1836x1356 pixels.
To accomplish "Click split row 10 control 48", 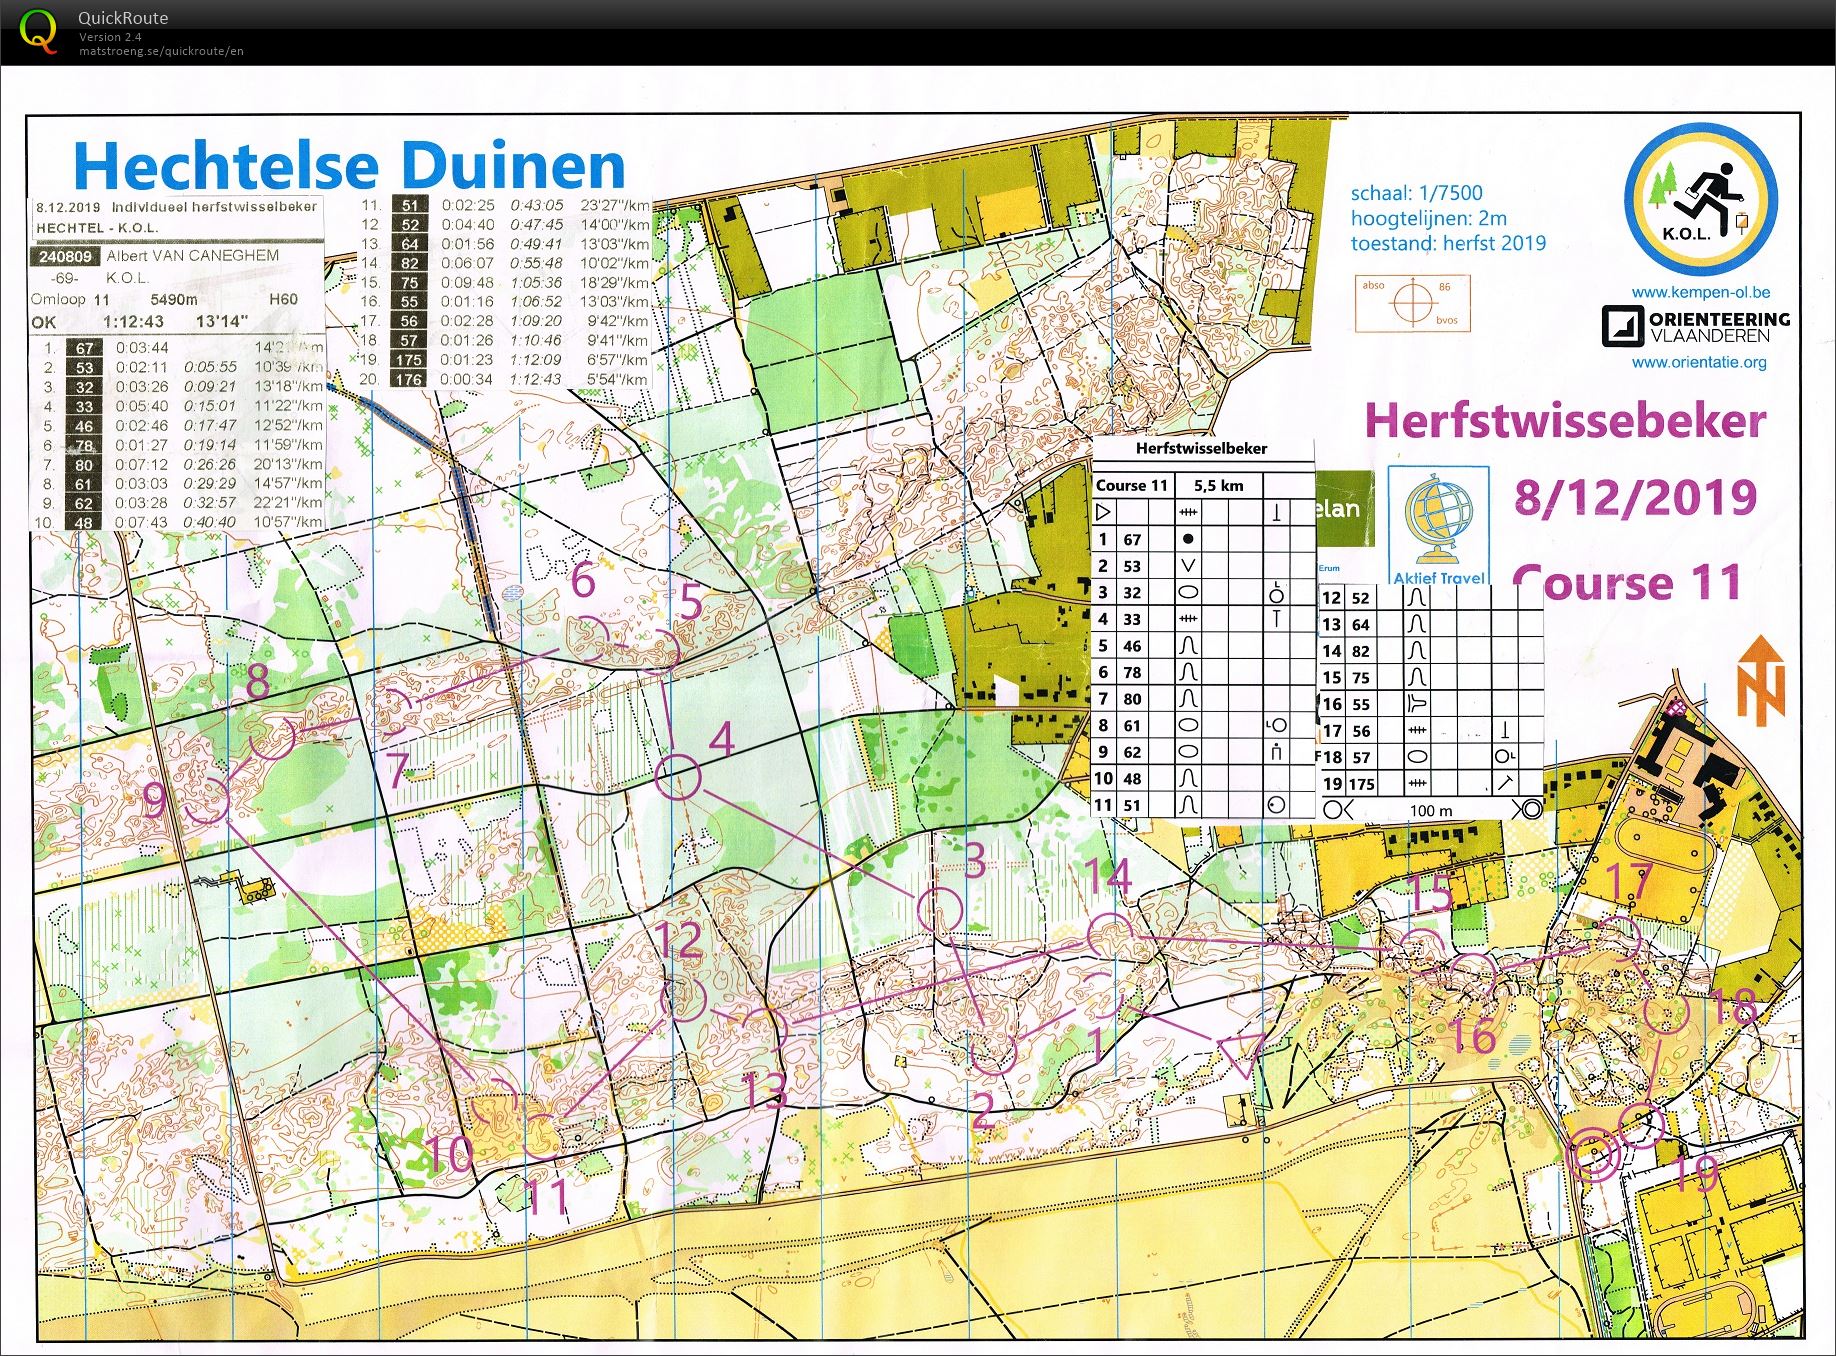I will coord(83,523).
